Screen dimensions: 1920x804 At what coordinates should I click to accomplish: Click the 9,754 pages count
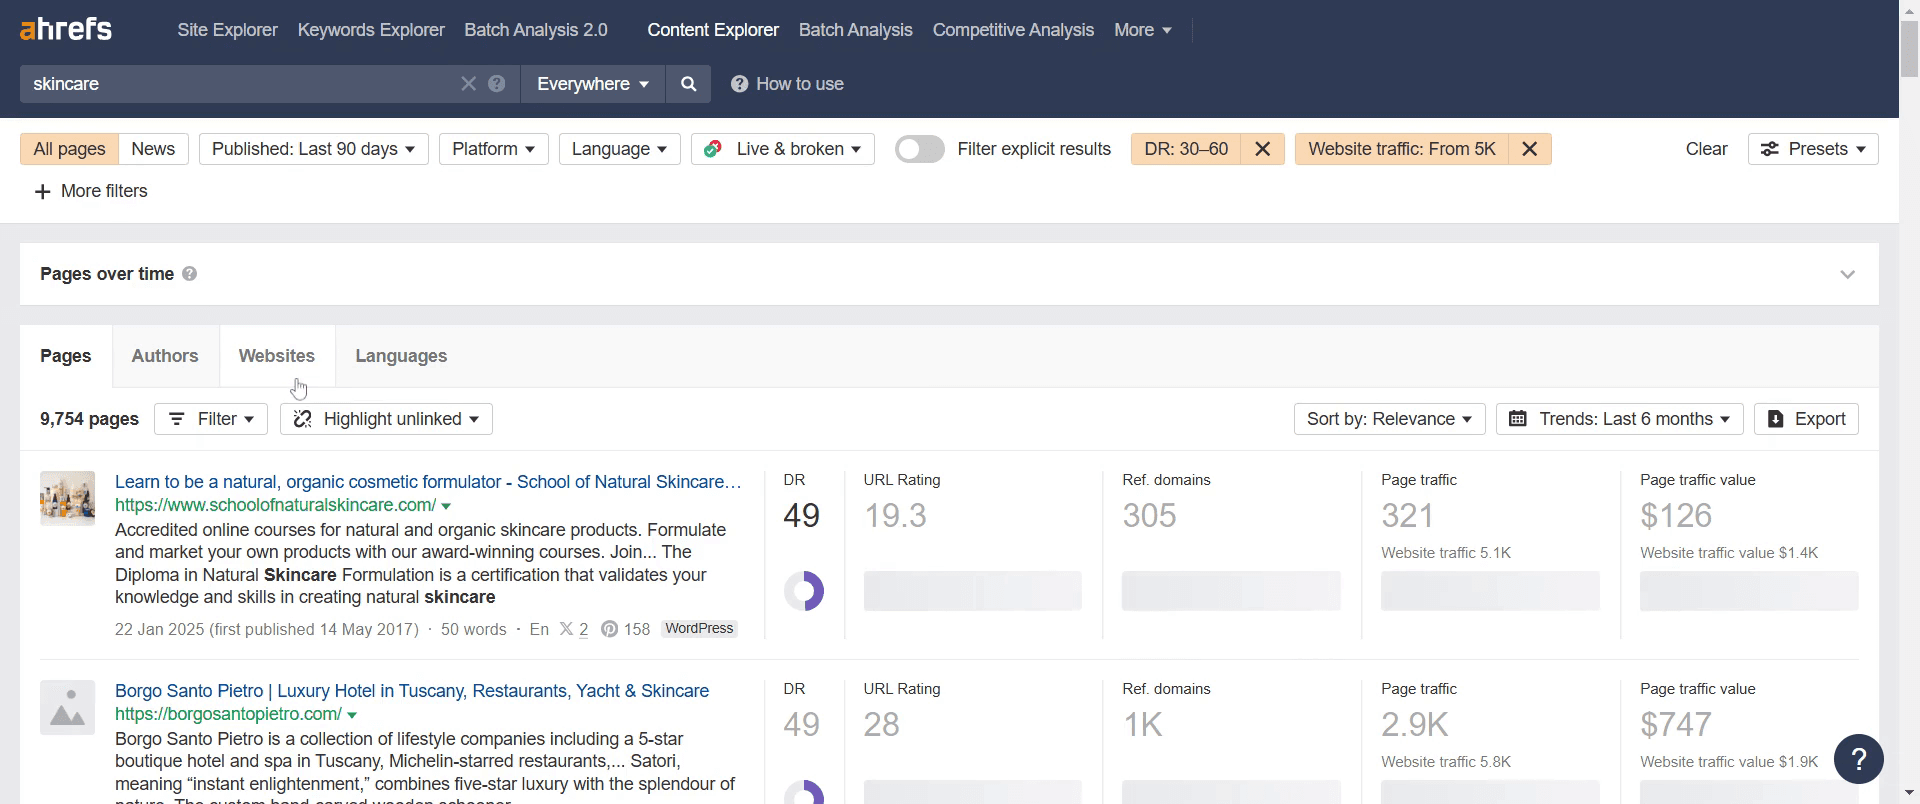[89, 419]
